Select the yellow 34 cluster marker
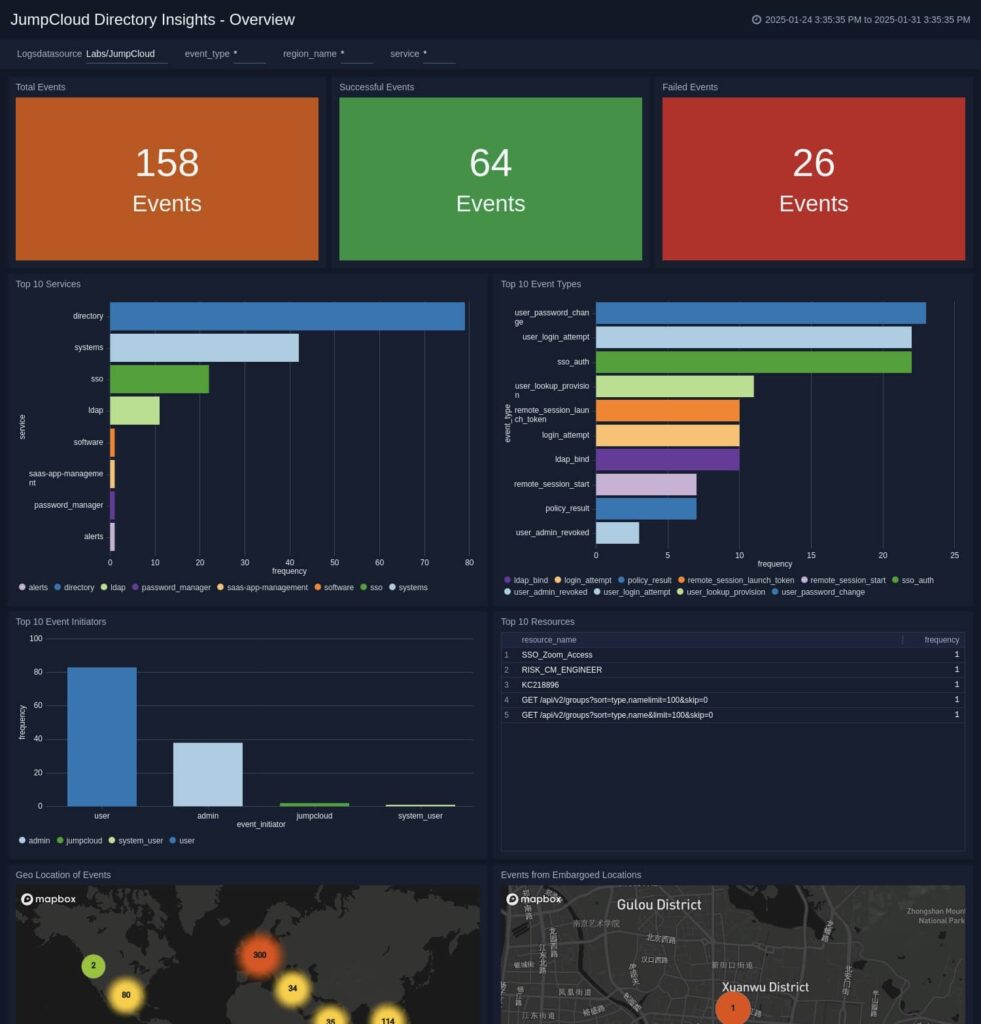The image size is (981, 1024). [x=291, y=988]
